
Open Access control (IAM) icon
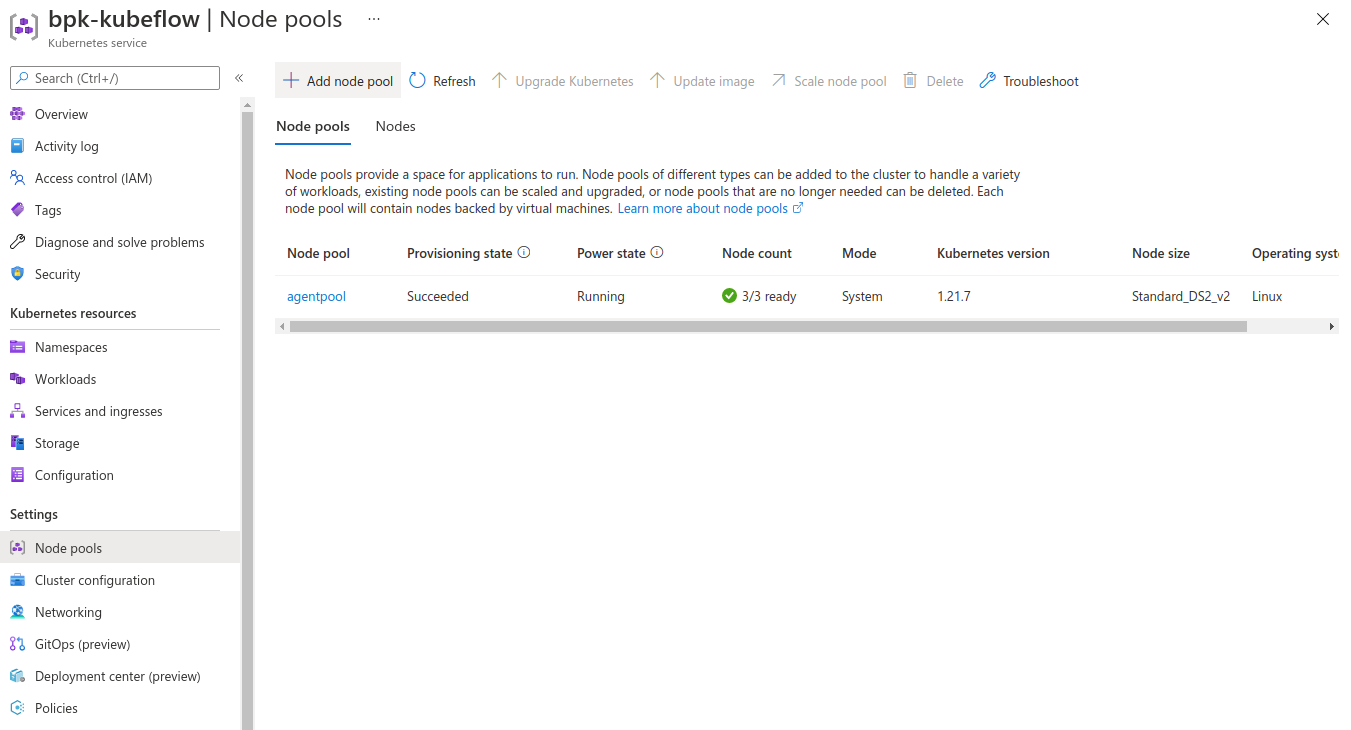(x=17, y=178)
